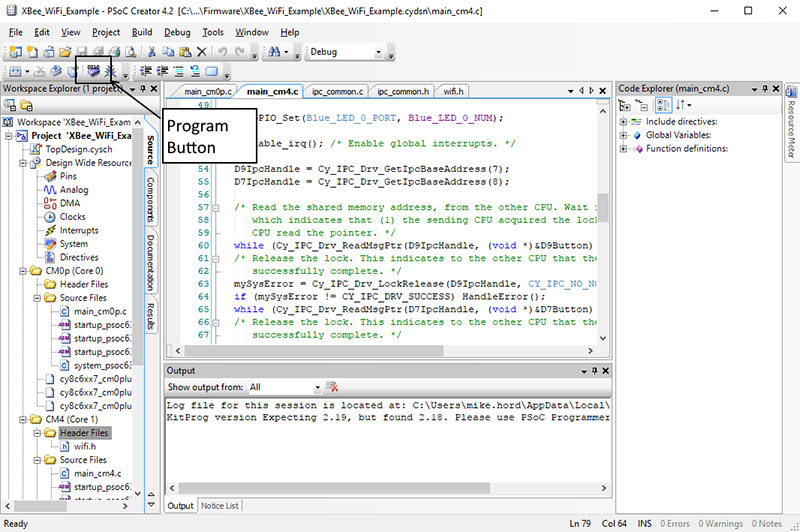This screenshot has width=800, height=532.
Task: Open the Documentation side tab
Action: coord(151,263)
